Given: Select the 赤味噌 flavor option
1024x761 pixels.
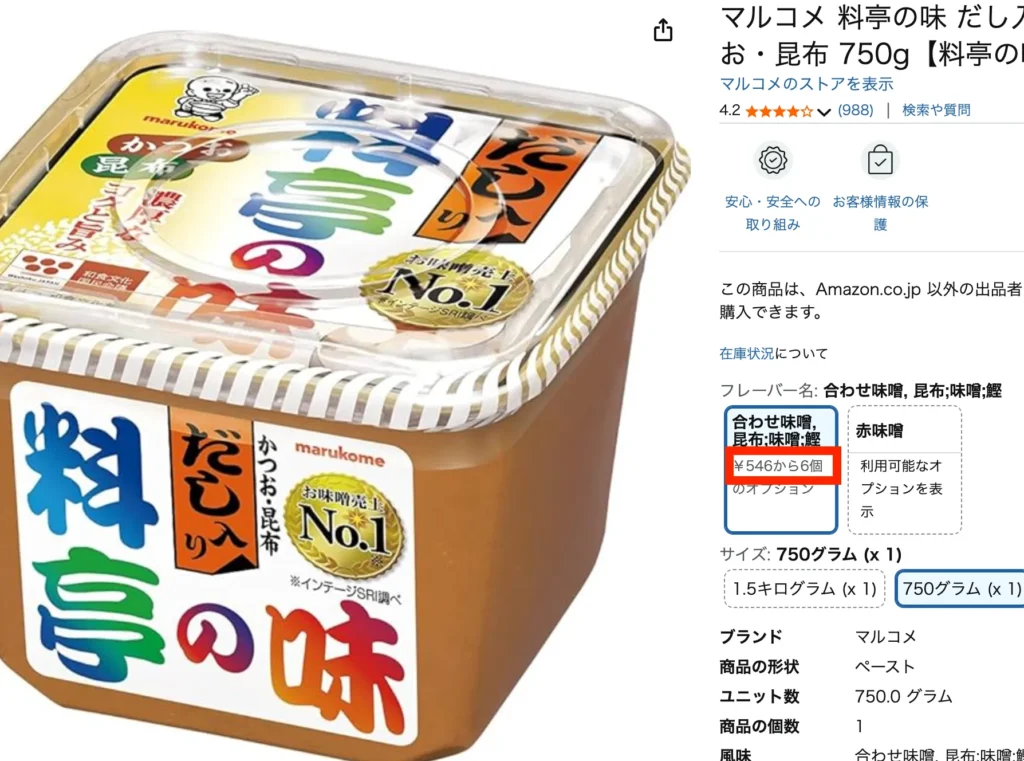Looking at the screenshot, I should coord(904,470).
